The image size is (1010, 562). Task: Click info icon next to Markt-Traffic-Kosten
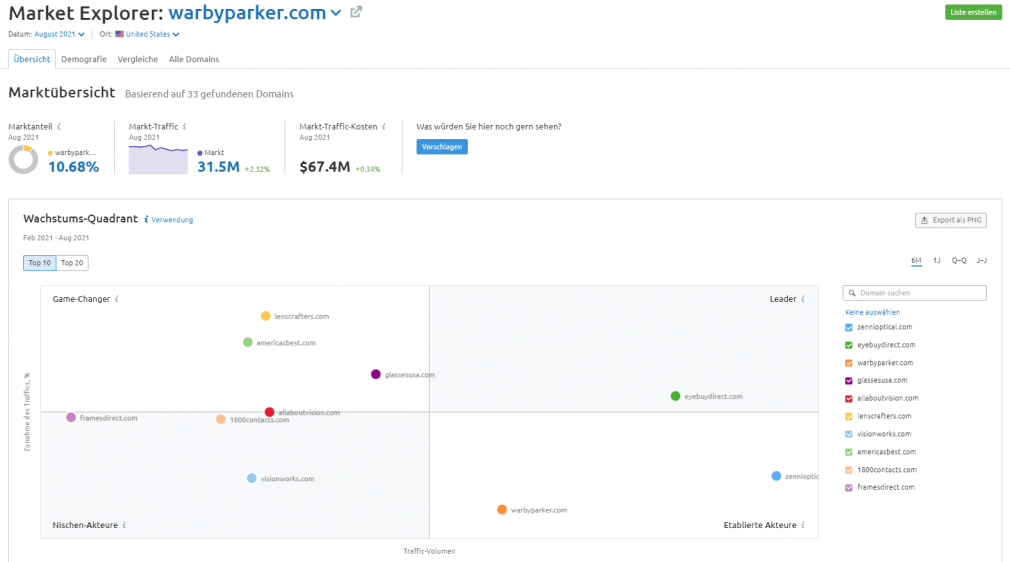(383, 126)
